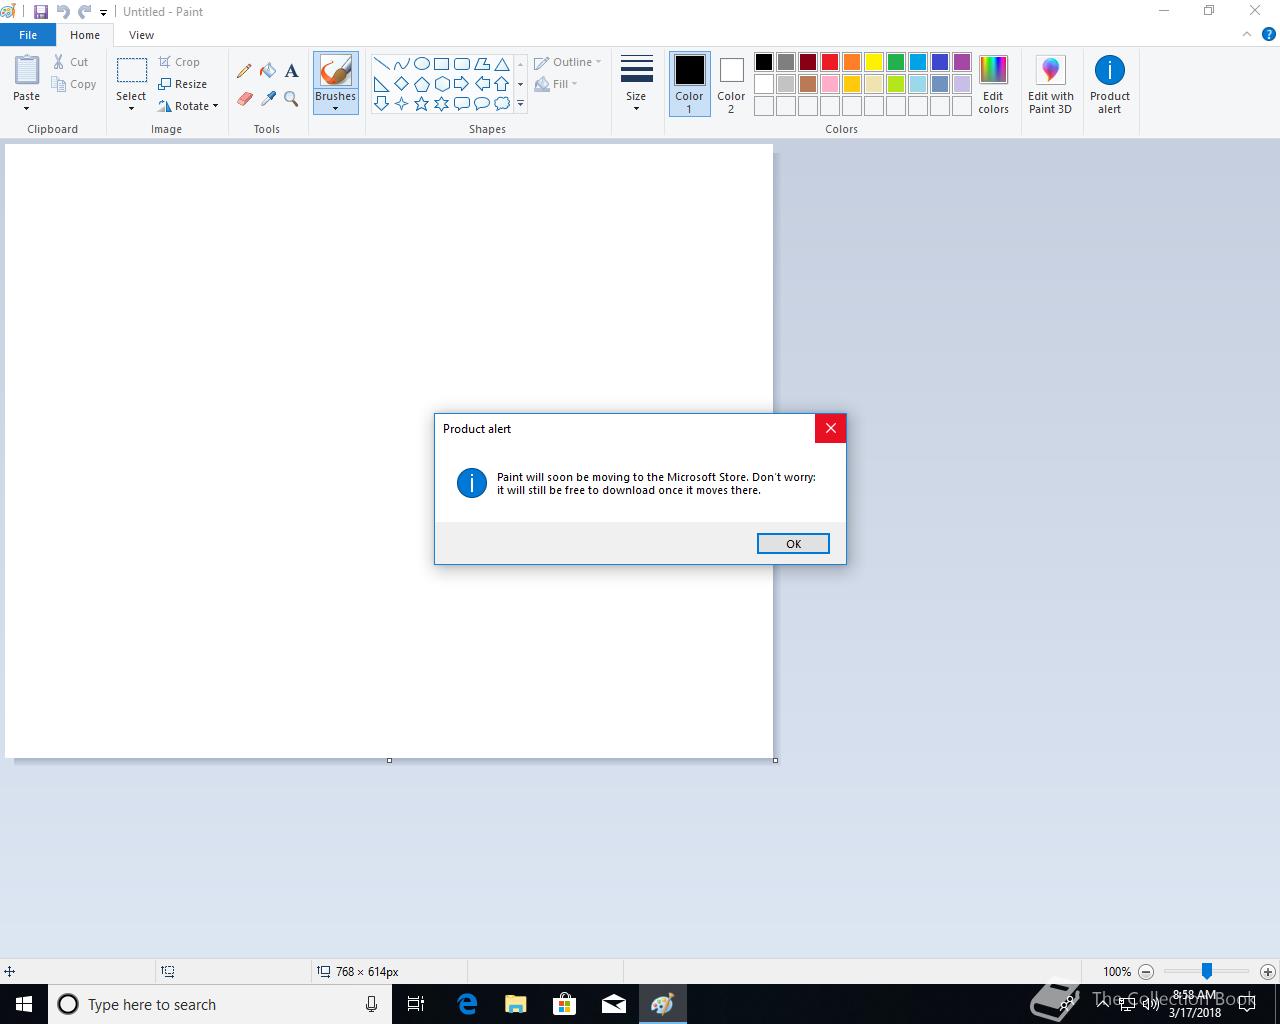Choose the Oval shape
1280x1024 pixels.
coord(421,64)
